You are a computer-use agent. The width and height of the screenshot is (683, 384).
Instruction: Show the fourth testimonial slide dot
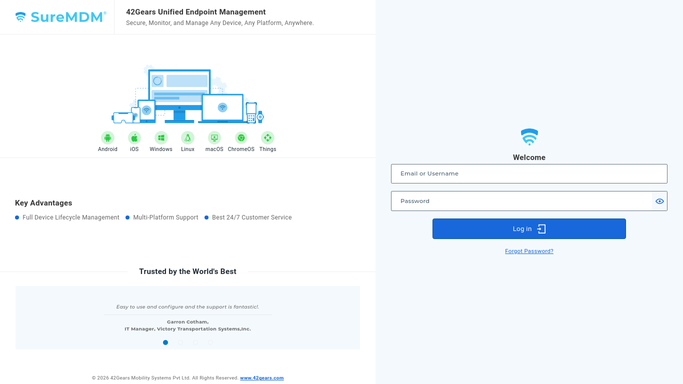[210, 343]
